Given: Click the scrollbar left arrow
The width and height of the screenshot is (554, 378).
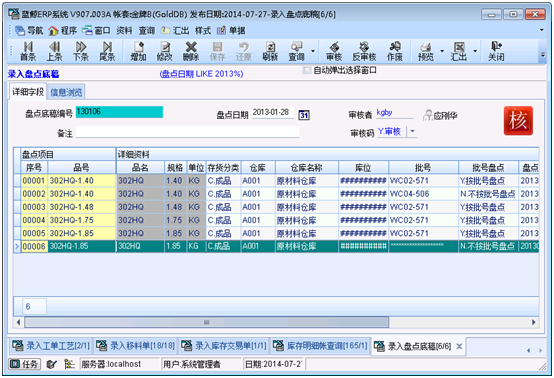Looking at the screenshot, I should tap(18, 322).
